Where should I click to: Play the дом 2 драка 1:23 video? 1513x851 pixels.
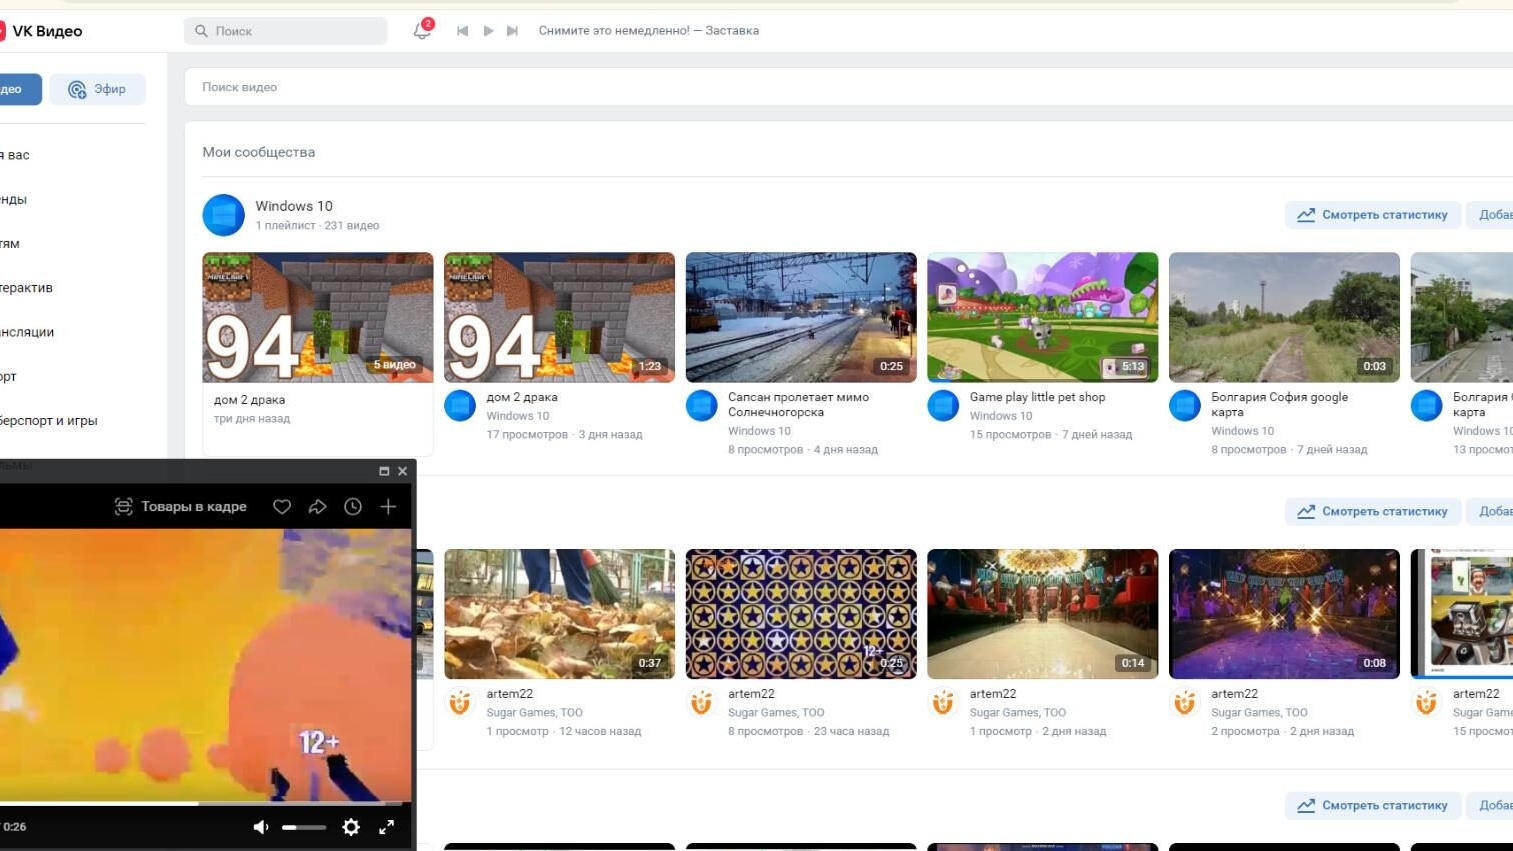point(559,317)
